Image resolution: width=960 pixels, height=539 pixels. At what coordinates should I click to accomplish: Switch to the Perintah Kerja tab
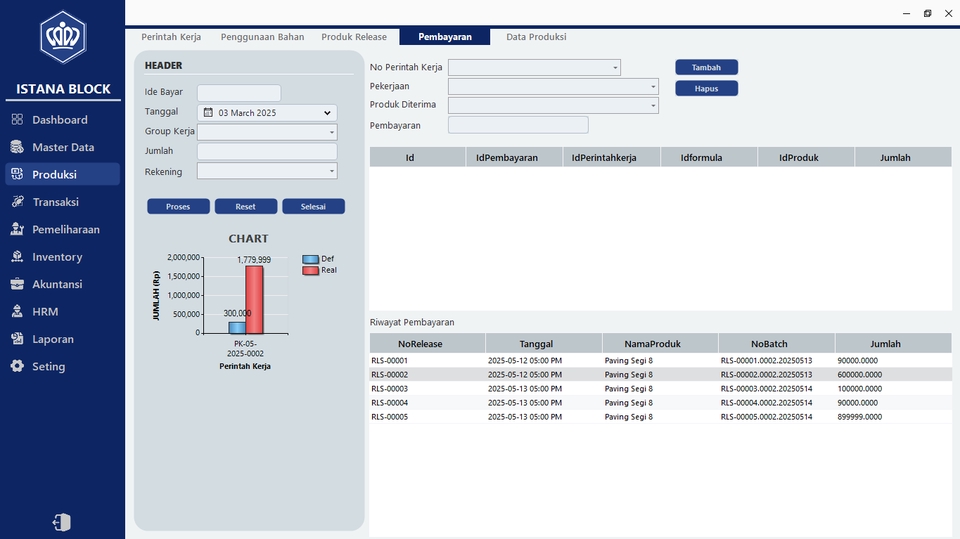171,37
